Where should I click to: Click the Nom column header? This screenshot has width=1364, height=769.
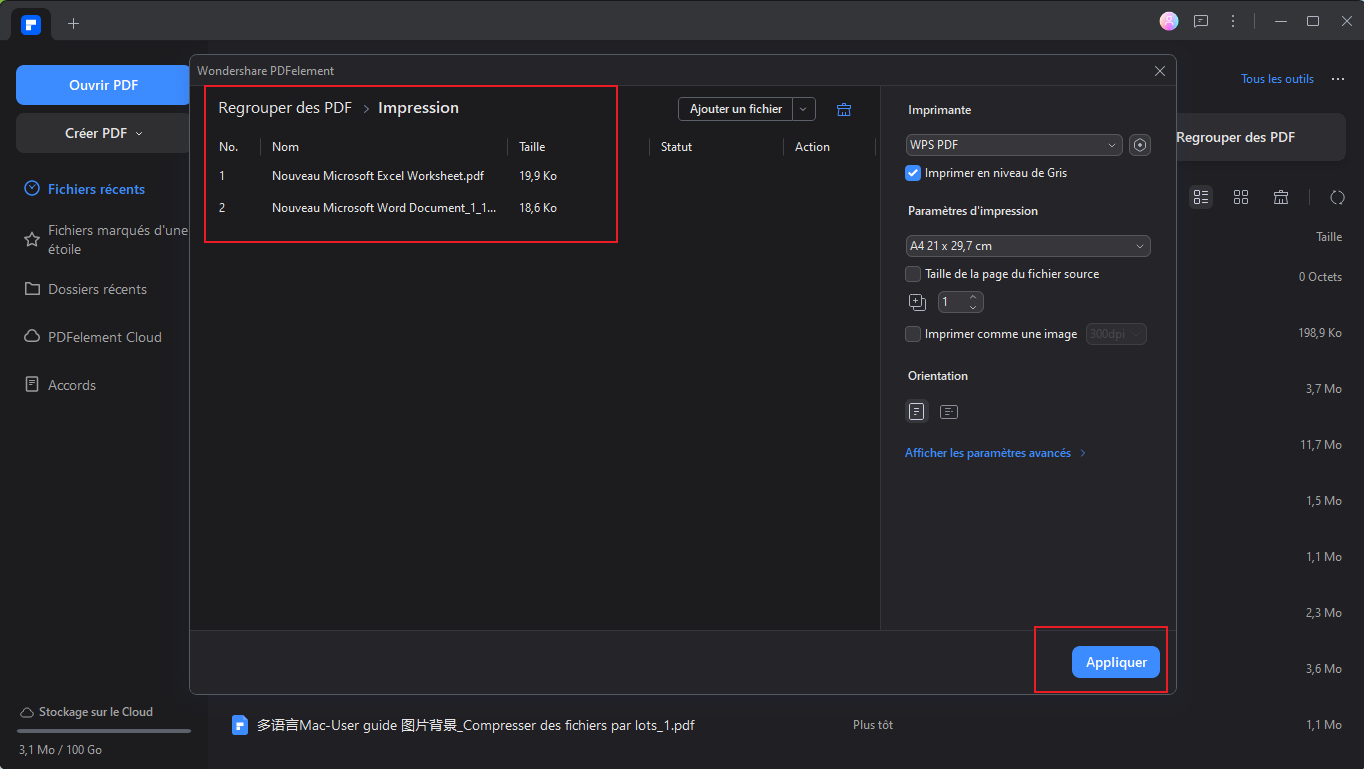pos(285,147)
